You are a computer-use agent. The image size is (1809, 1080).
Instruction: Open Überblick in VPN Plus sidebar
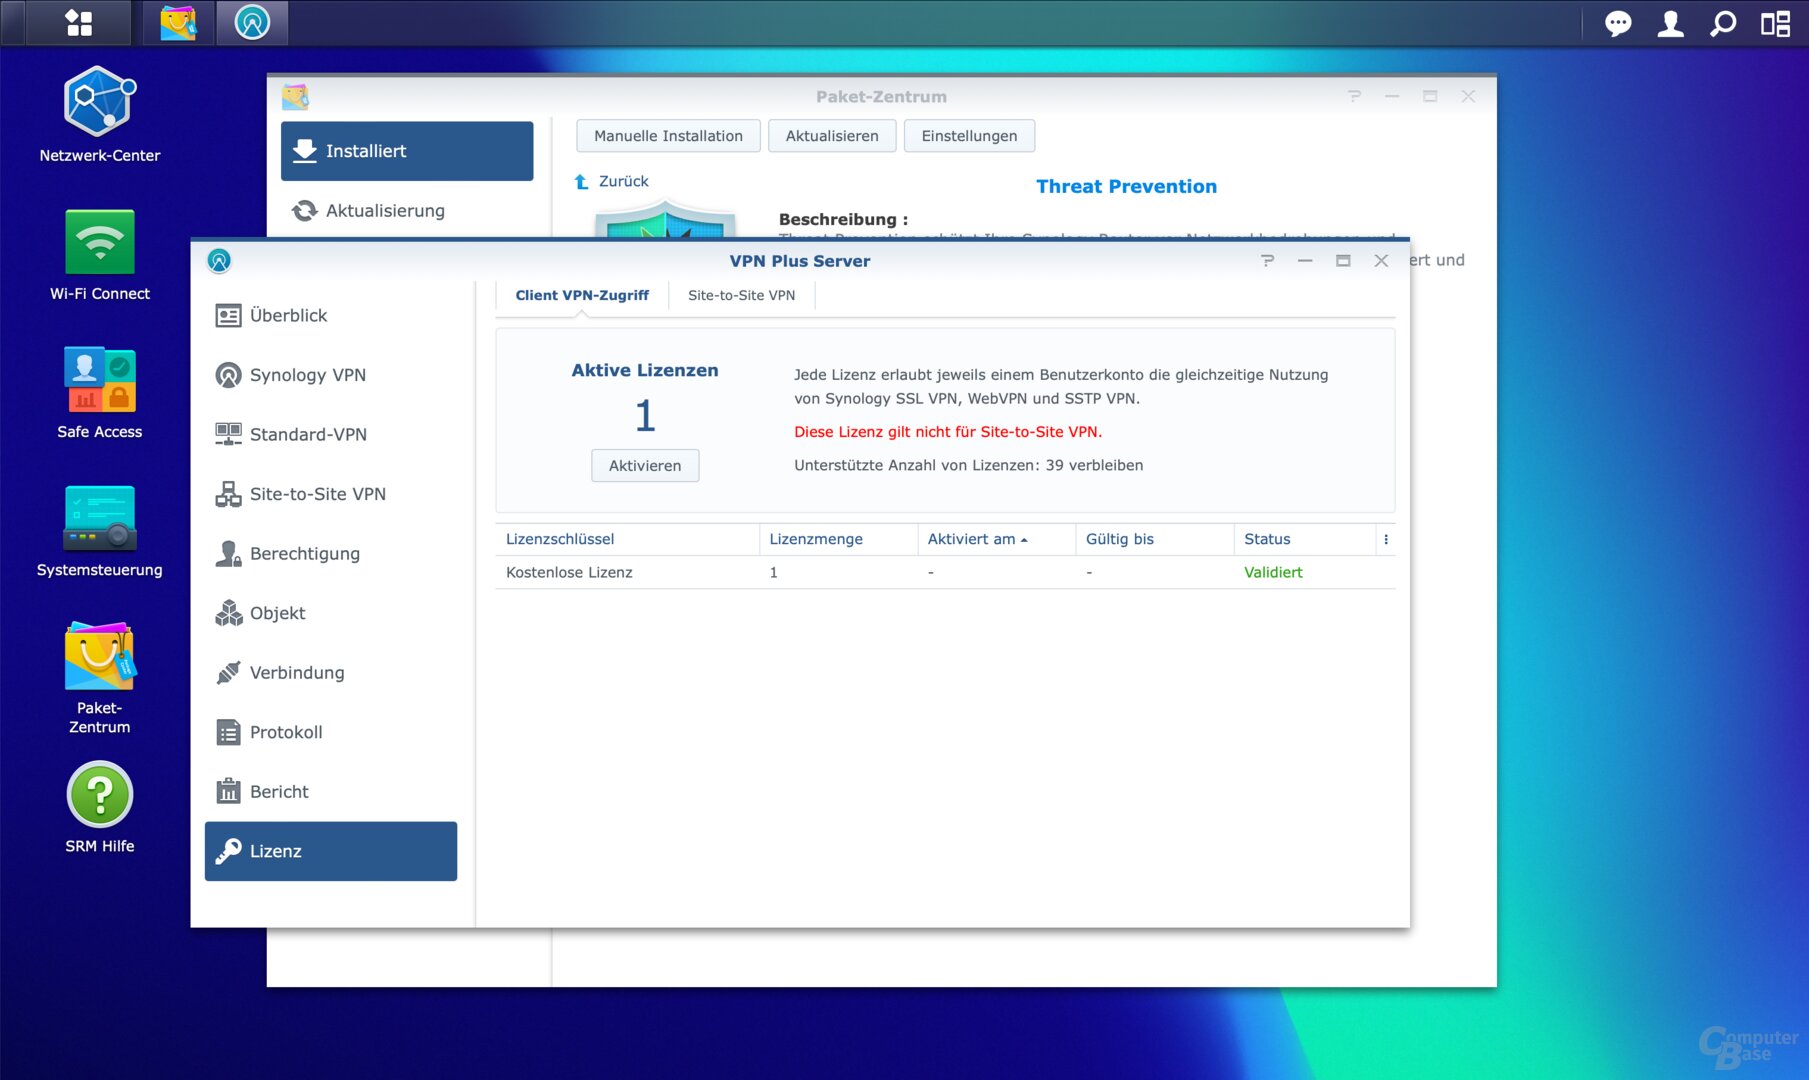click(331, 315)
